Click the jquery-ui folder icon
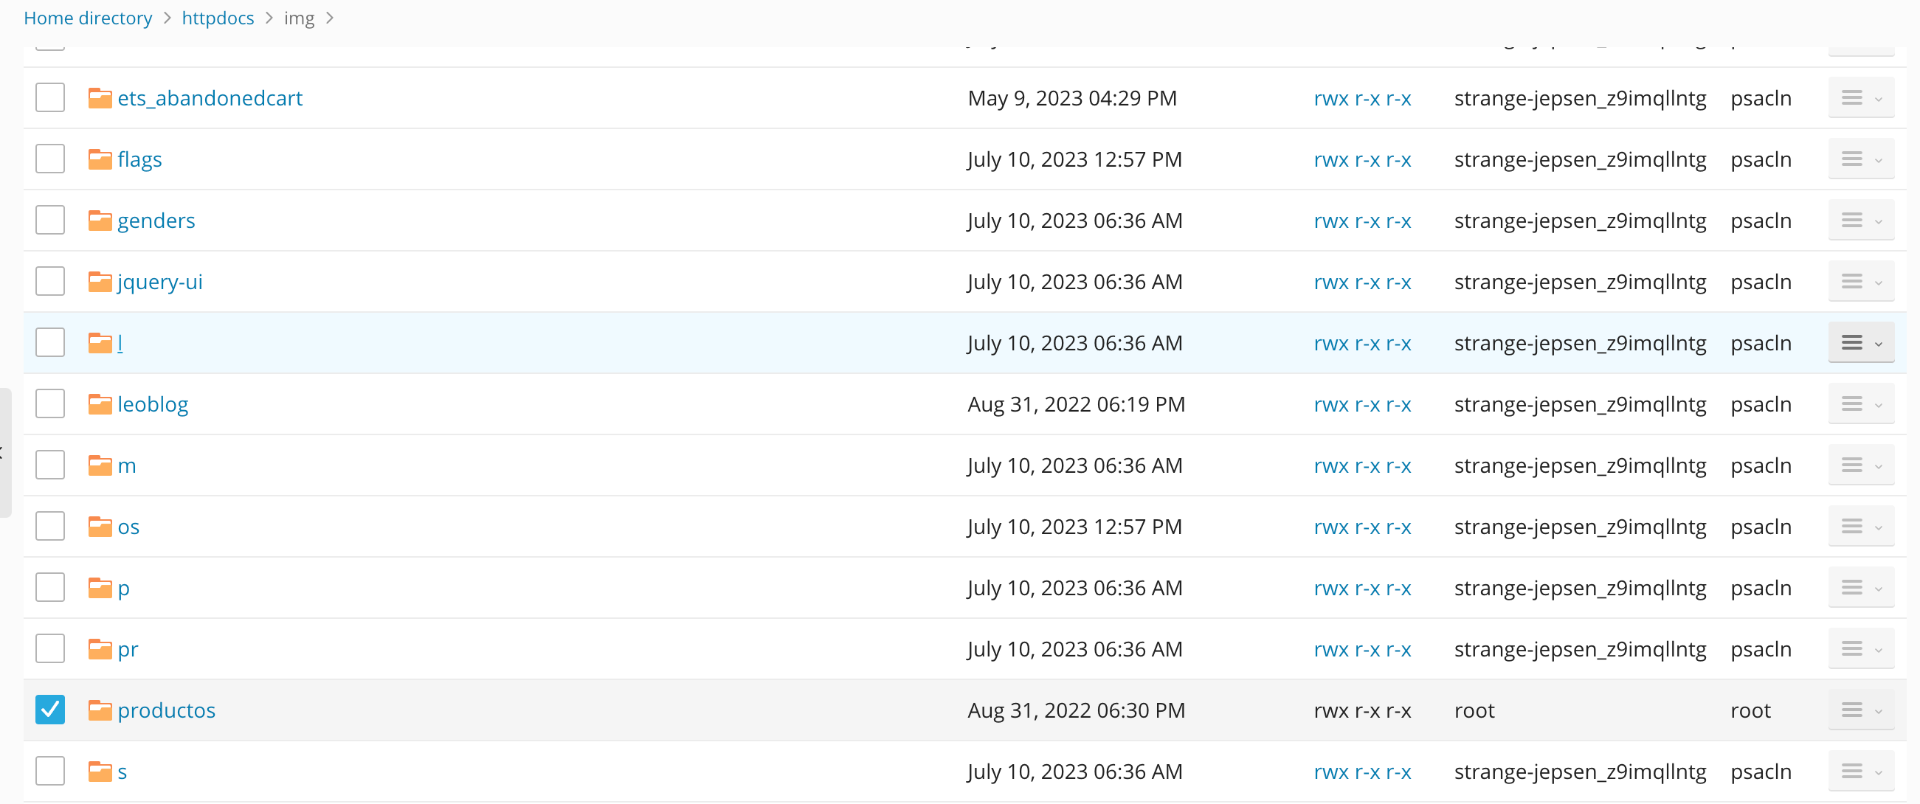The width and height of the screenshot is (1920, 804). coord(99,282)
